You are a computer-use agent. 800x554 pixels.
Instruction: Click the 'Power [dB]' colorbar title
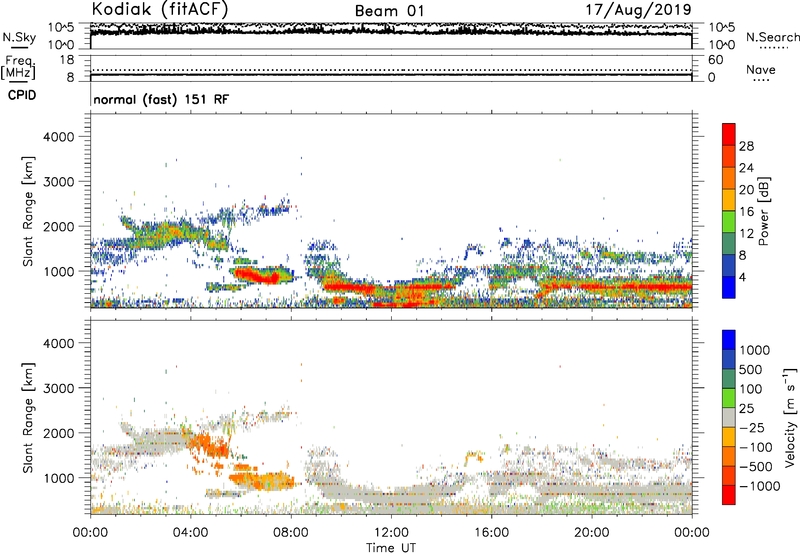point(763,211)
